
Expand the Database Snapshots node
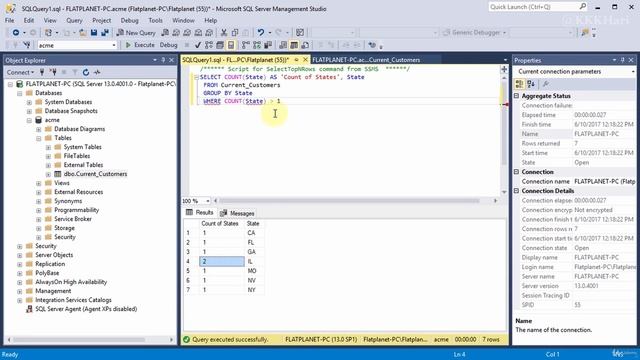29,111
